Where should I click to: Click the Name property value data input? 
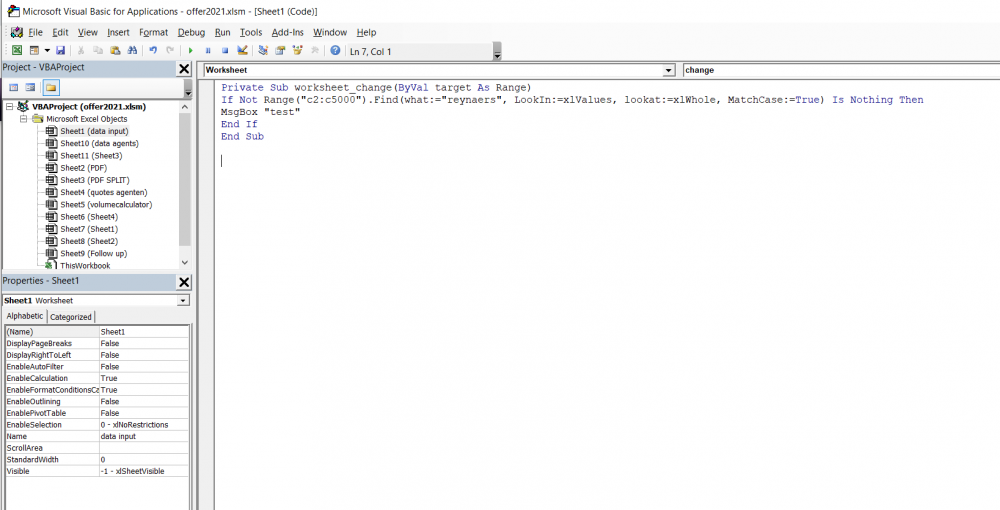coord(144,436)
